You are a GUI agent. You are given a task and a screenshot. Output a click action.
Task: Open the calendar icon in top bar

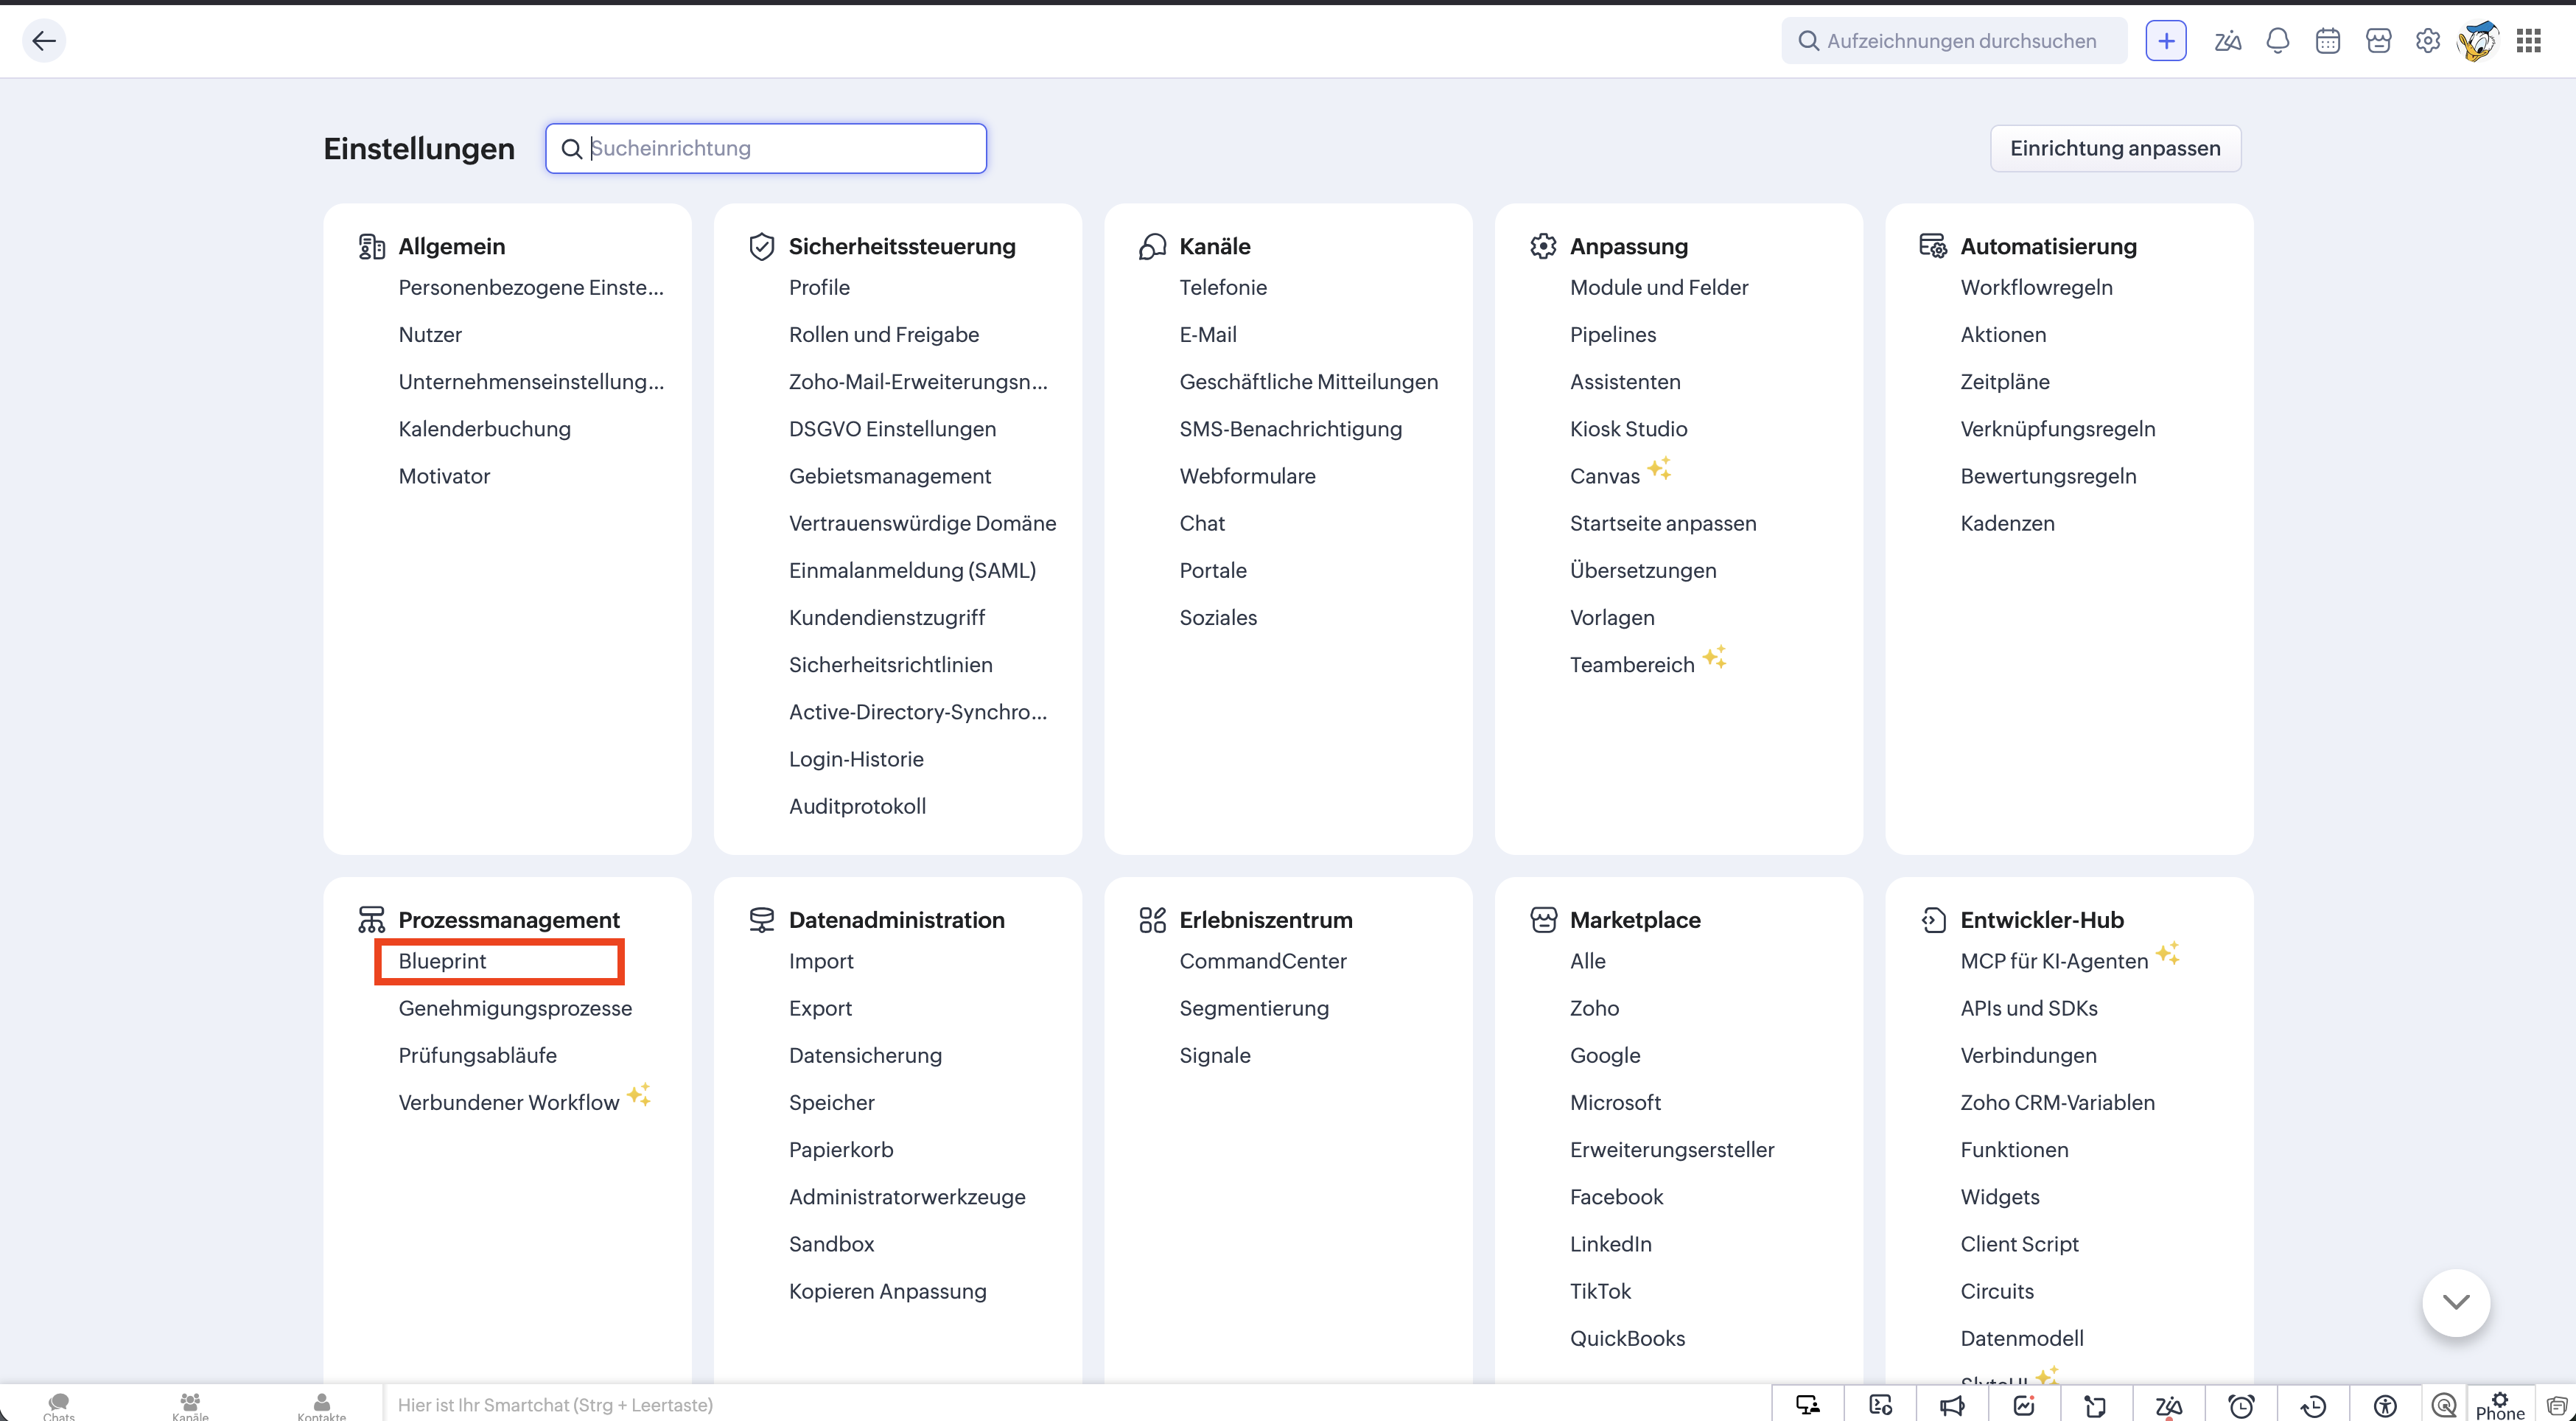click(2328, 41)
